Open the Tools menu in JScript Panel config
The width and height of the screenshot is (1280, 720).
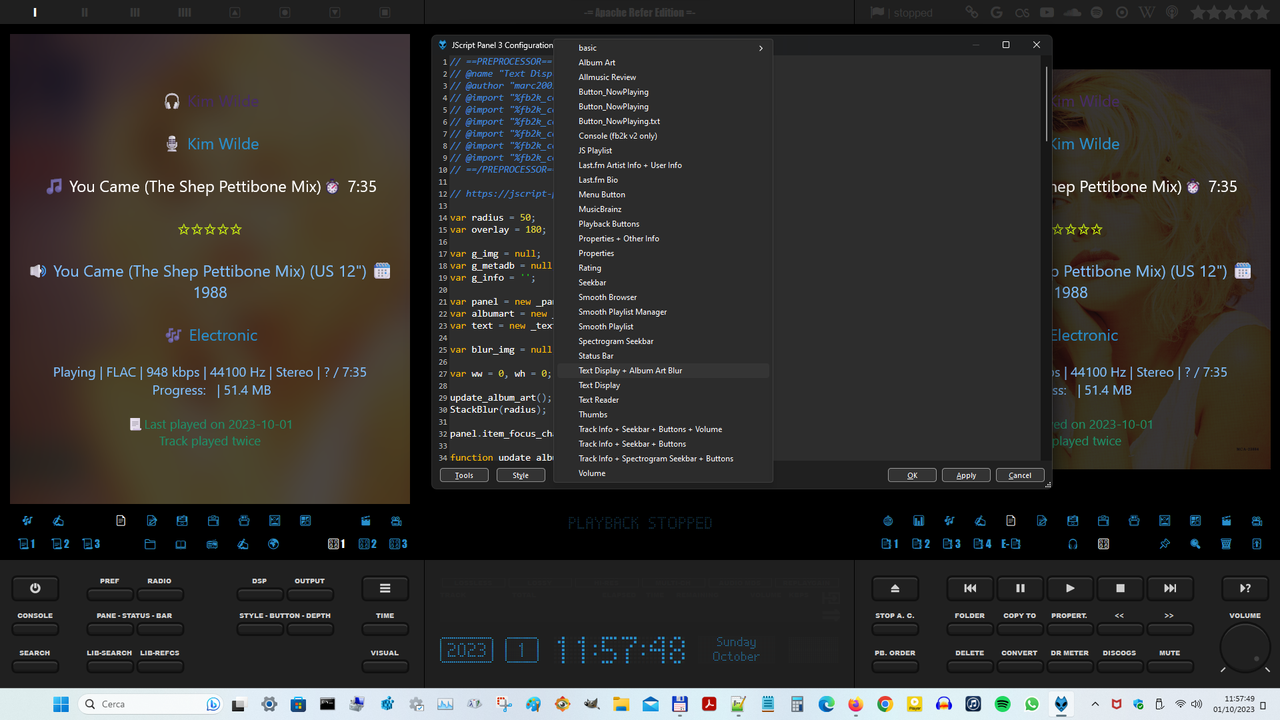pyautogui.click(x=464, y=475)
